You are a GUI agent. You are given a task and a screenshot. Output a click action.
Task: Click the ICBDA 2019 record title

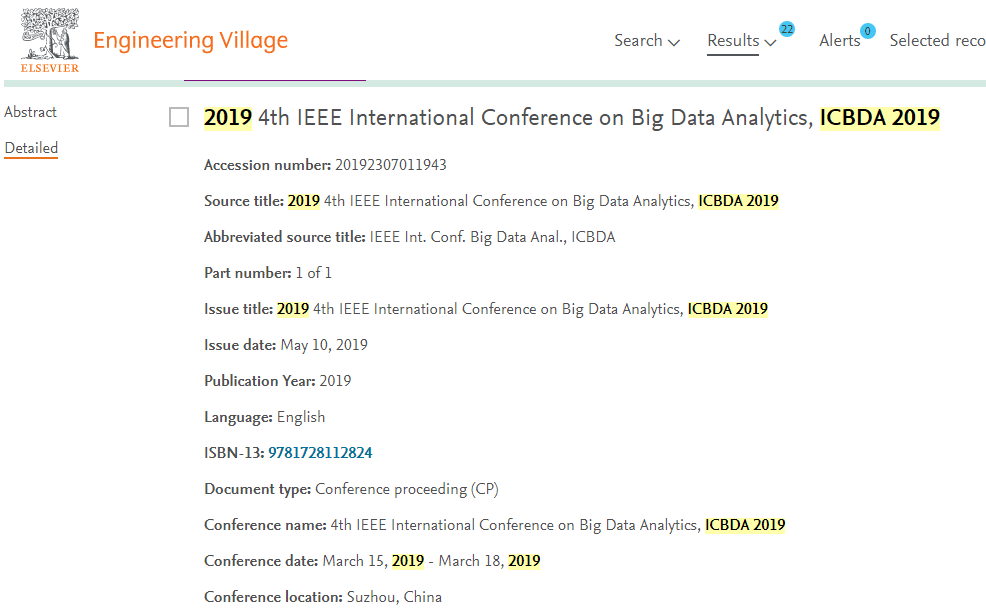pyautogui.click(x=571, y=118)
